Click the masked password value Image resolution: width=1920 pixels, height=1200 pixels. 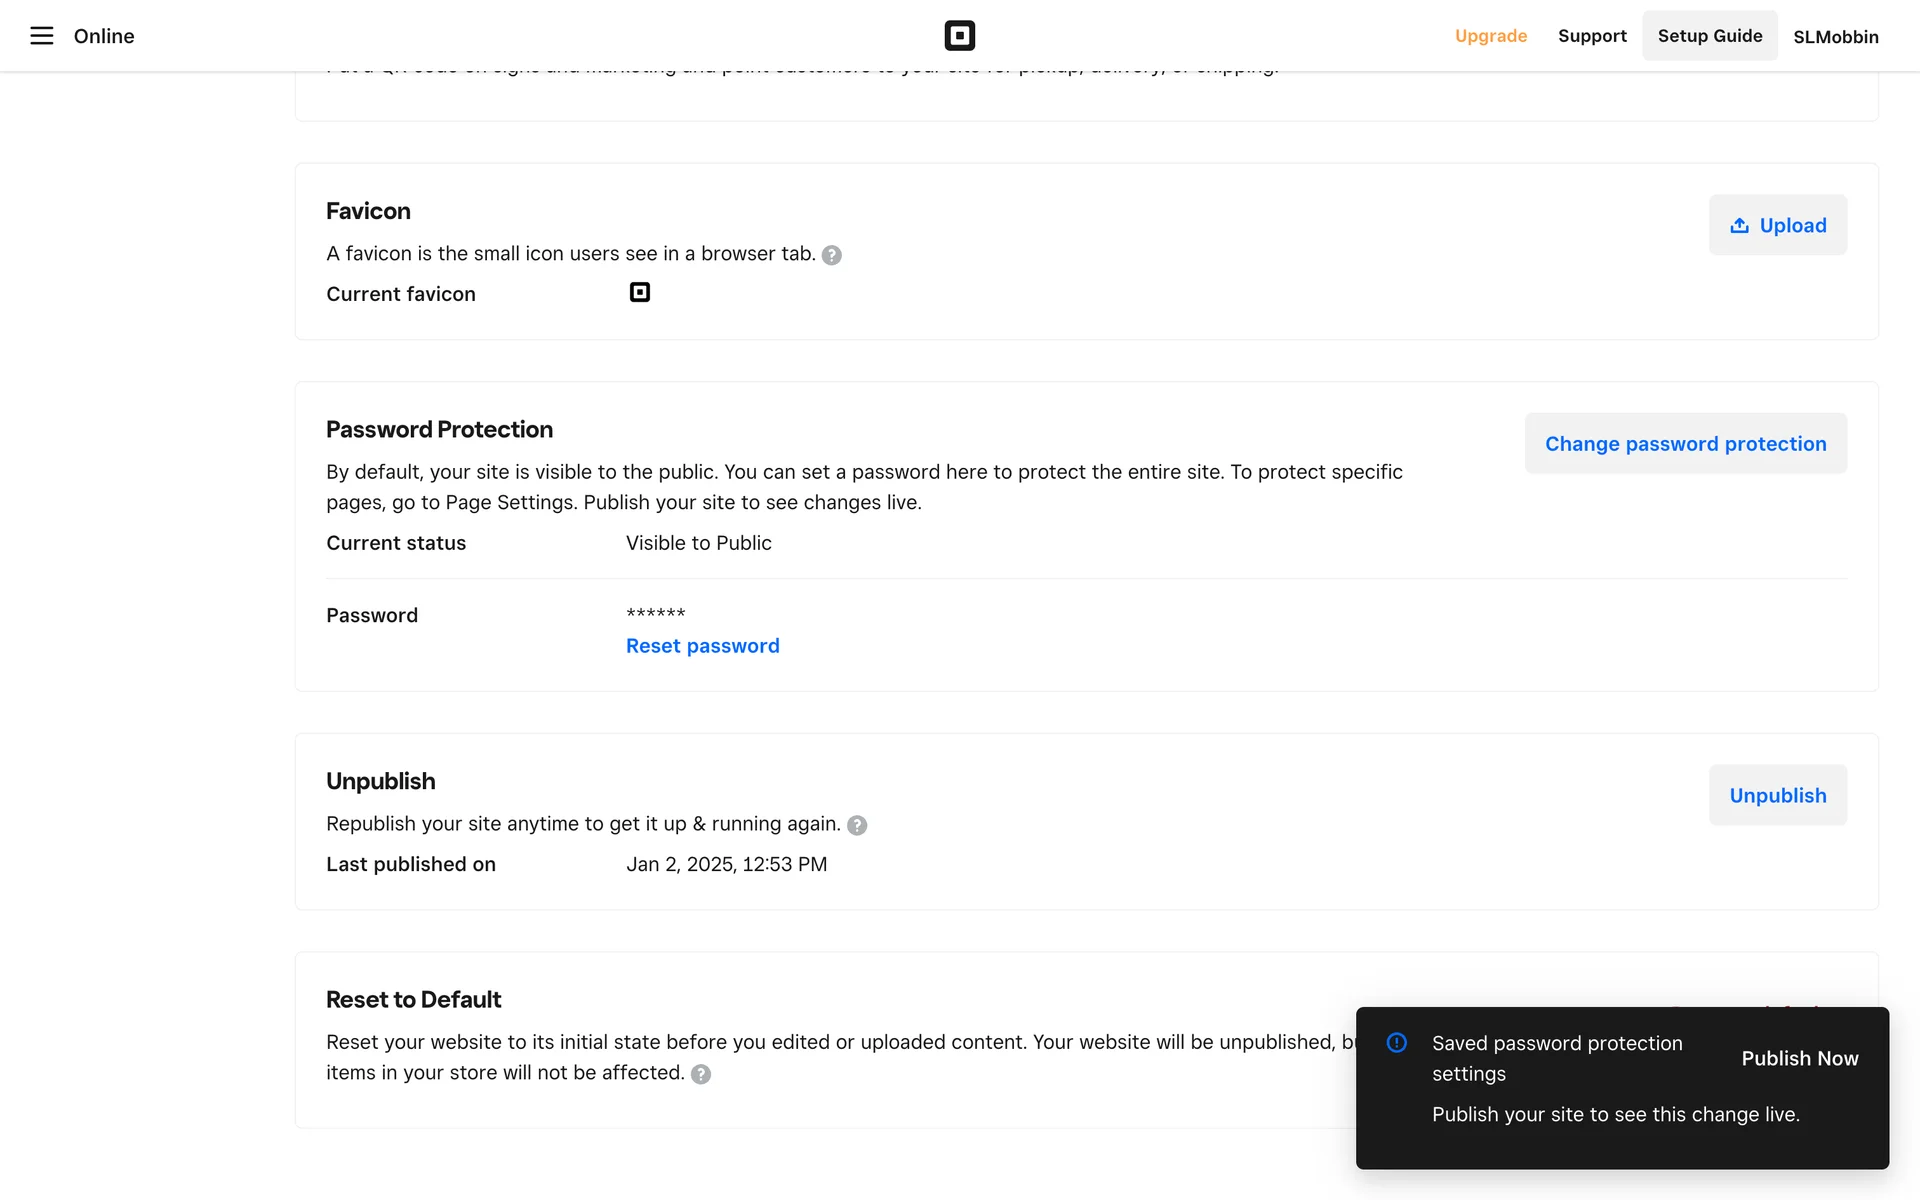pos(655,613)
